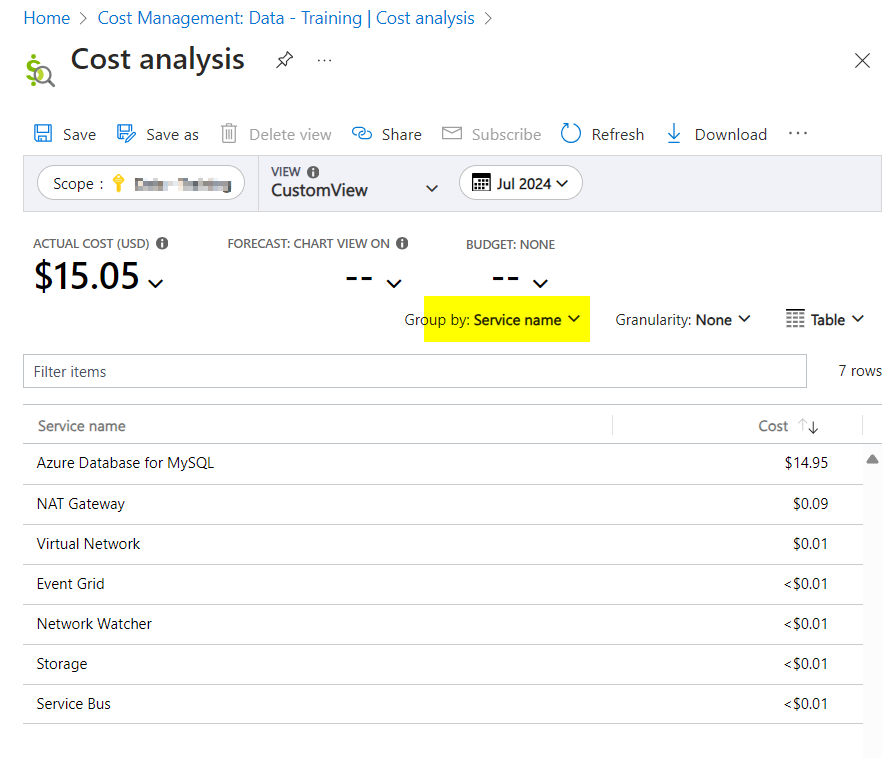Click the Refresh circular arrow icon
This screenshot has width=892, height=758.
coord(571,133)
